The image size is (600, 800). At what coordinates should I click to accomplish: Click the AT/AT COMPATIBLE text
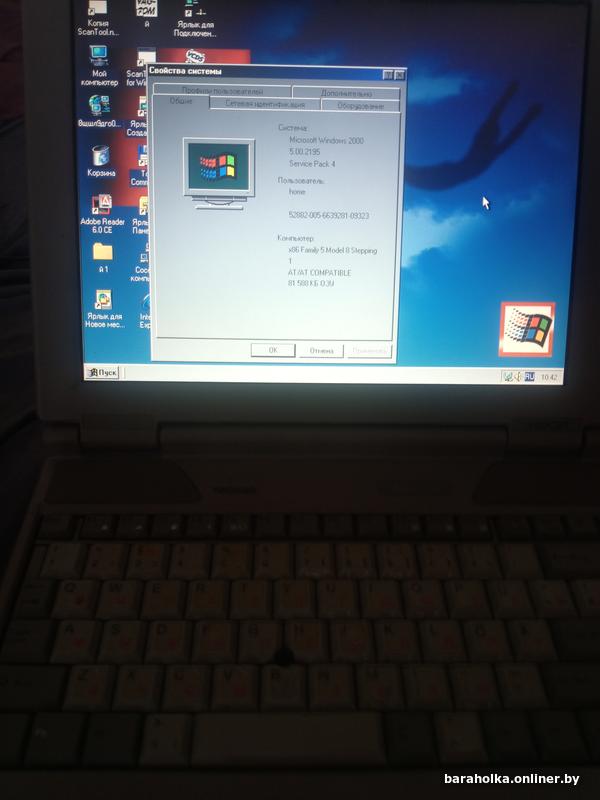click(319, 273)
